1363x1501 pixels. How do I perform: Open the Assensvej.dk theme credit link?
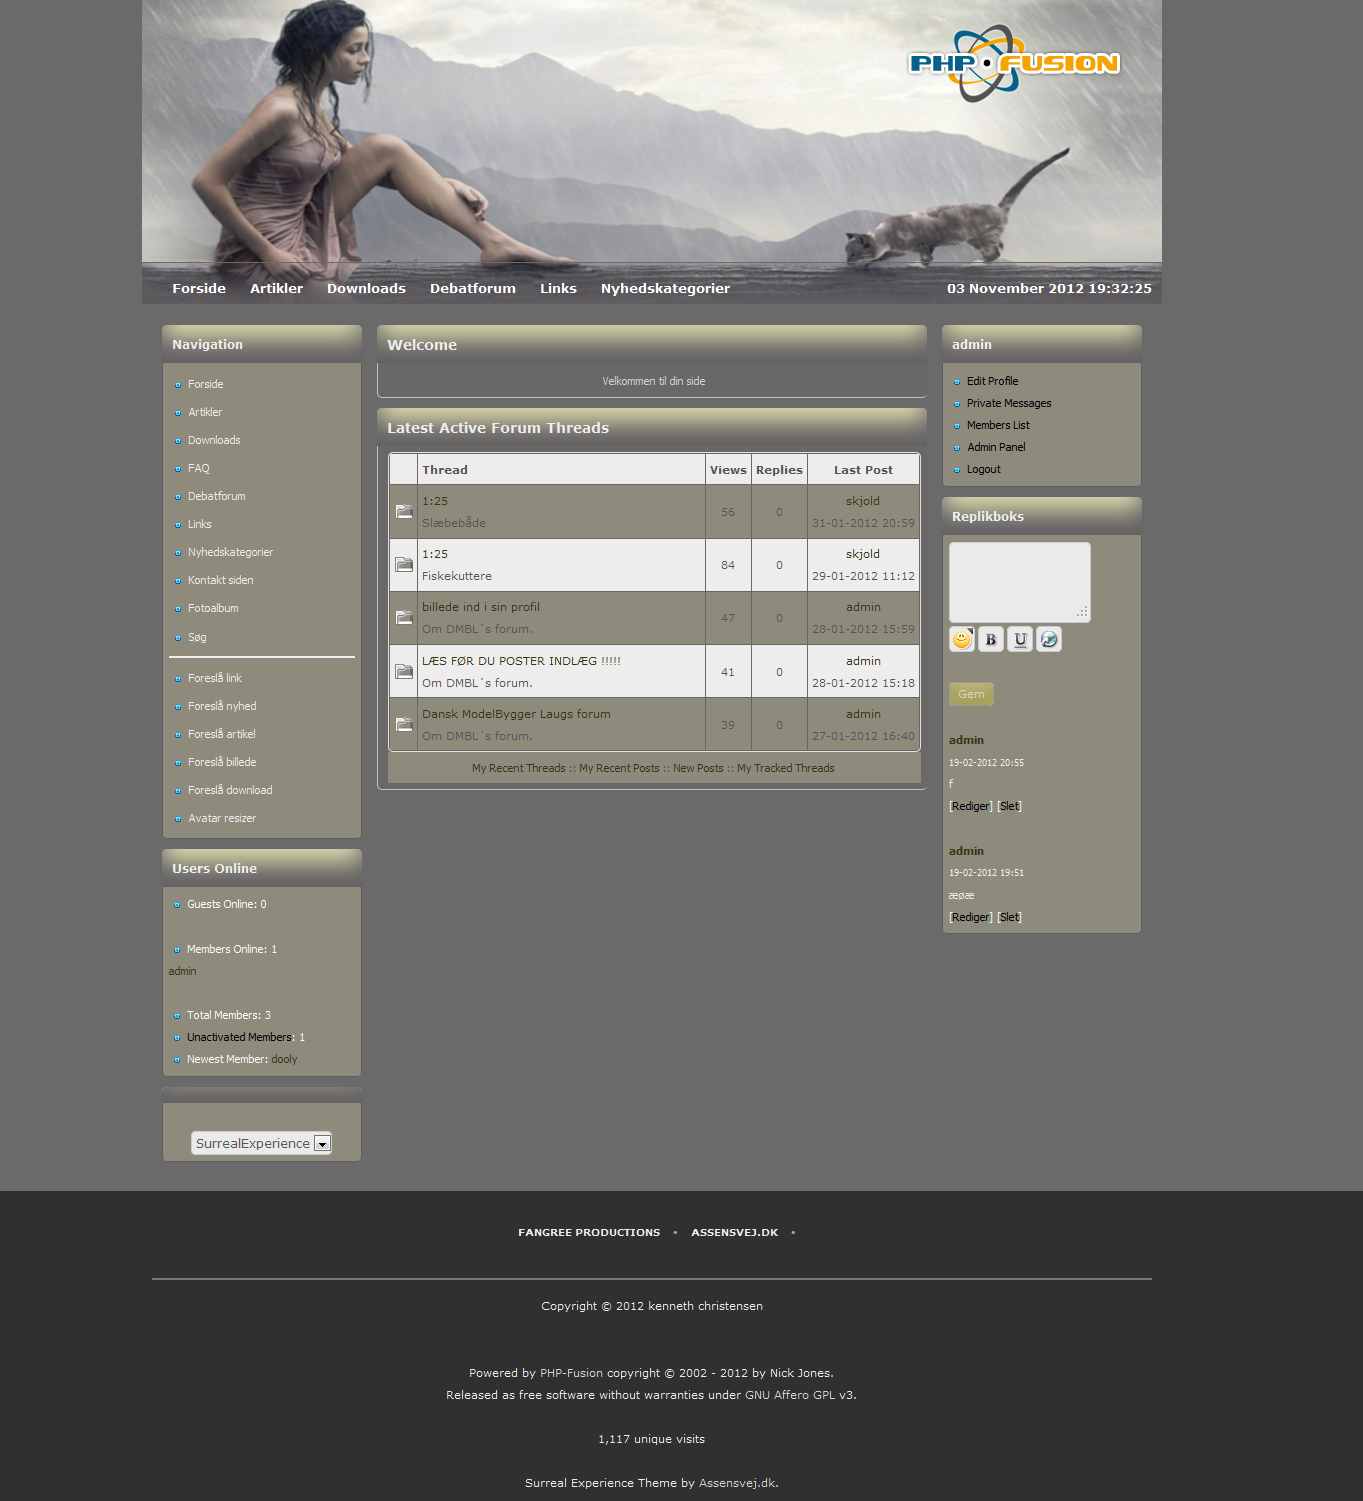tap(737, 1483)
